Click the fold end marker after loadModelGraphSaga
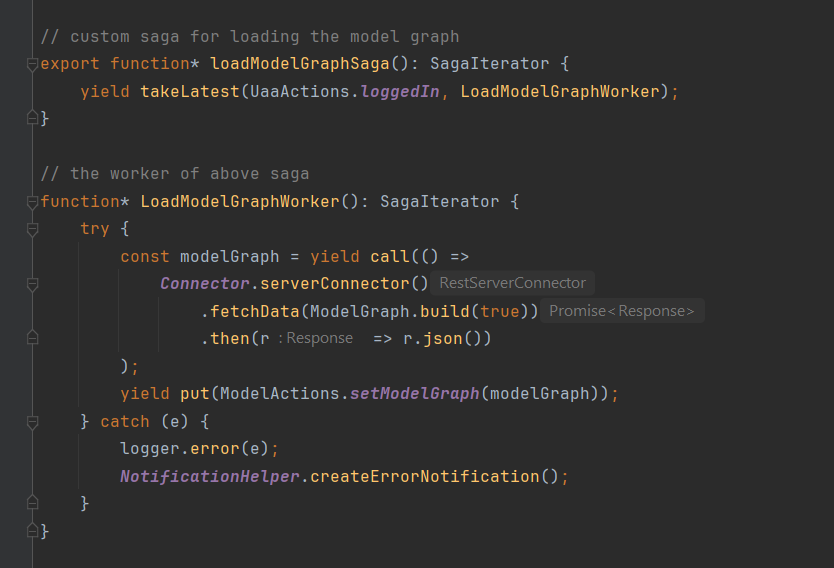834x568 pixels. pos(32,118)
